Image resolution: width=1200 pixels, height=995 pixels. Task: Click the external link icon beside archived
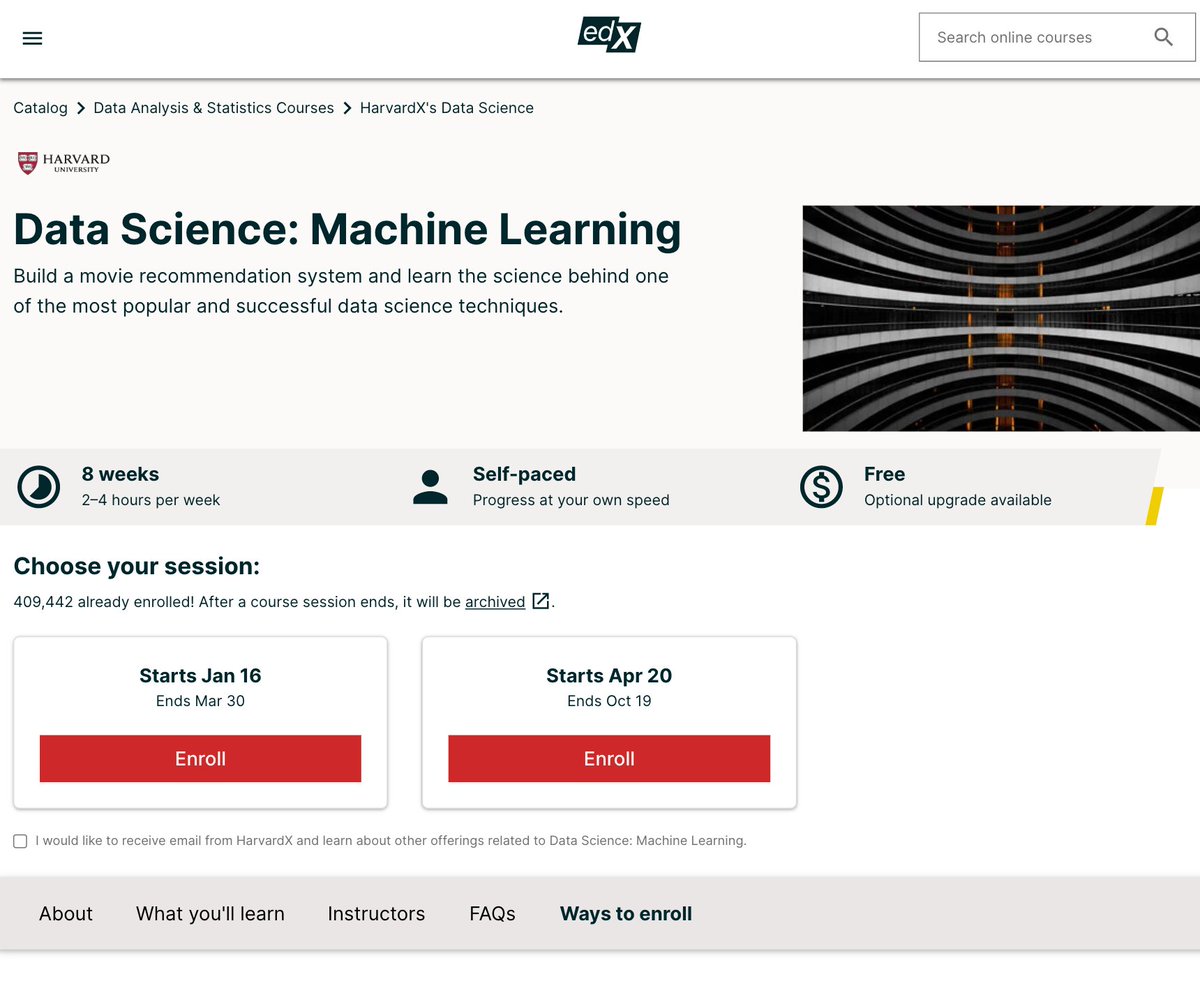[540, 601]
